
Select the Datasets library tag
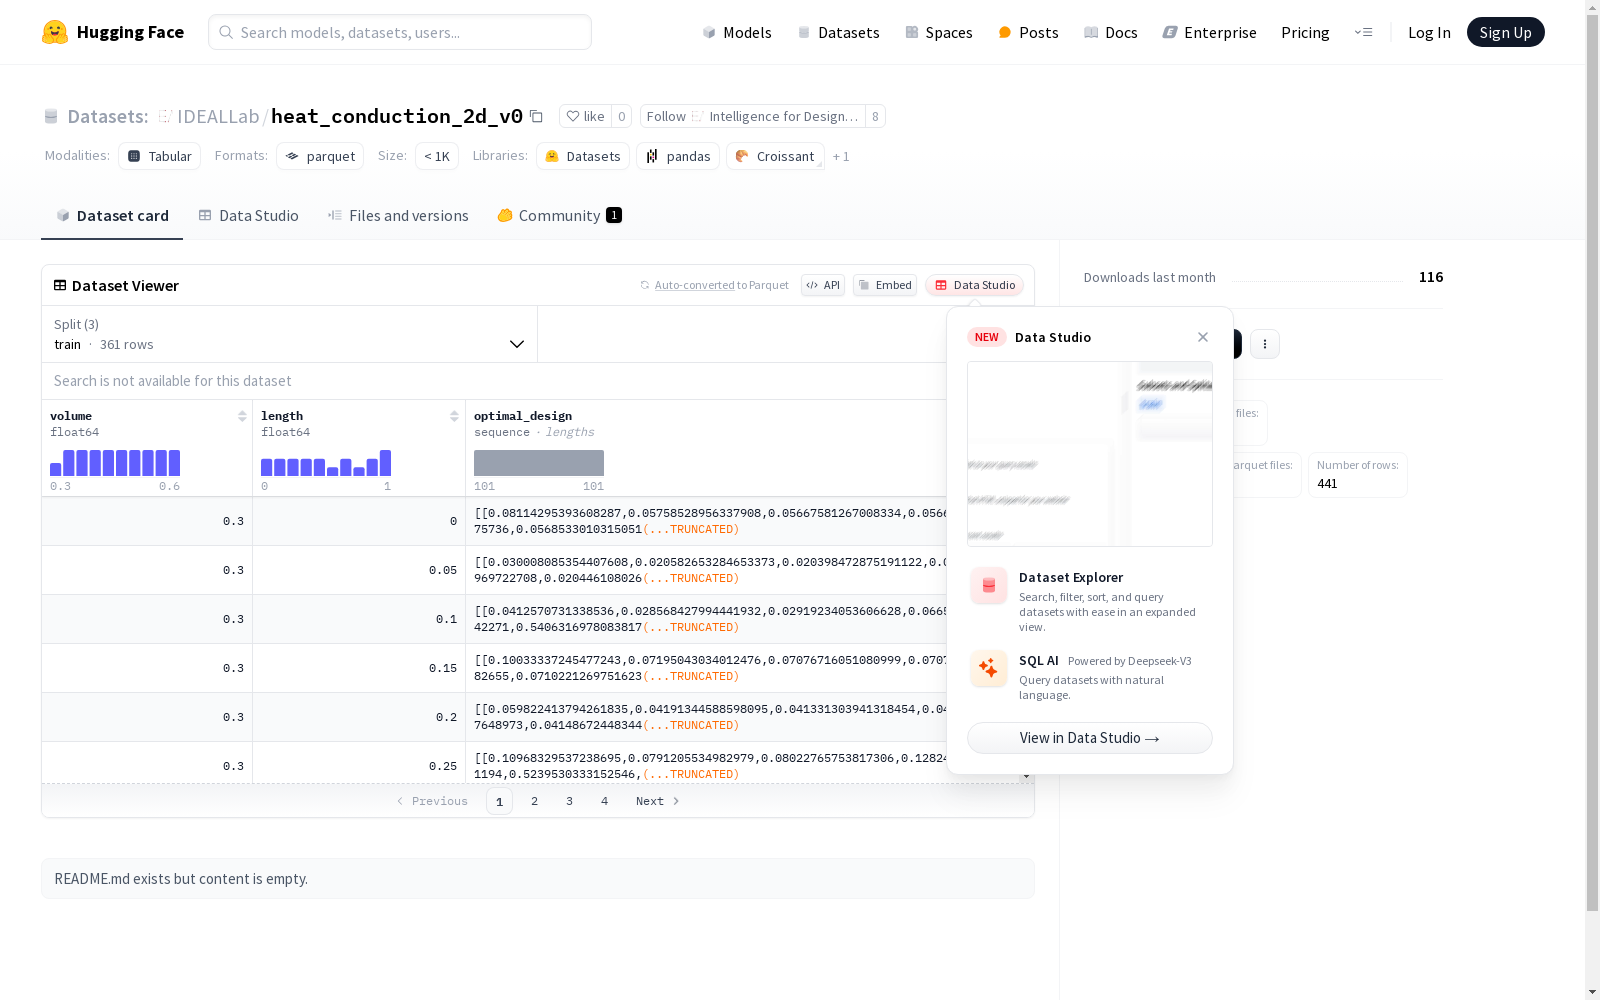[x=583, y=156]
